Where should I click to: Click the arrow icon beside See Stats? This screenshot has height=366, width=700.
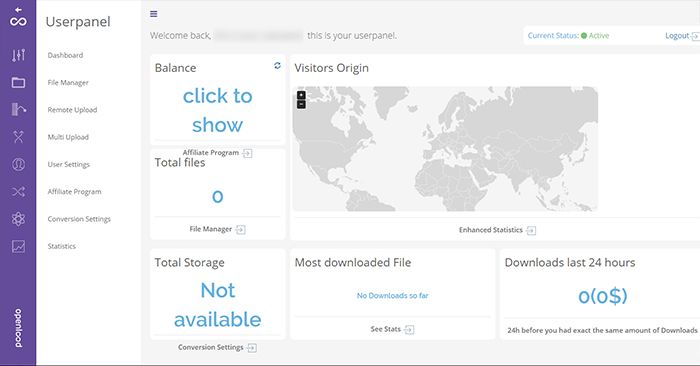click(x=409, y=329)
